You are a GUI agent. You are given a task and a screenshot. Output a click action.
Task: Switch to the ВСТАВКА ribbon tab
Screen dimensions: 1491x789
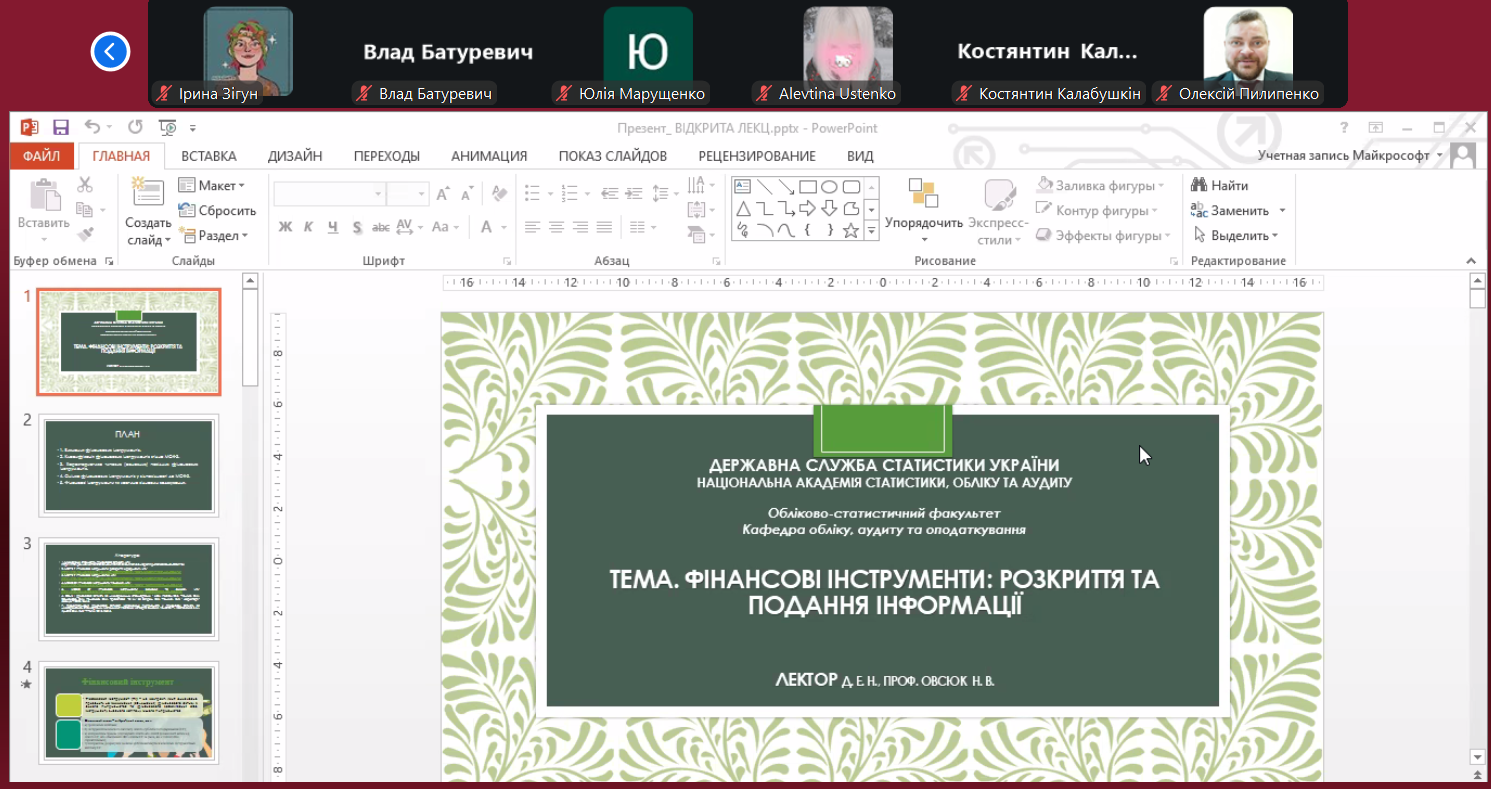[208, 156]
